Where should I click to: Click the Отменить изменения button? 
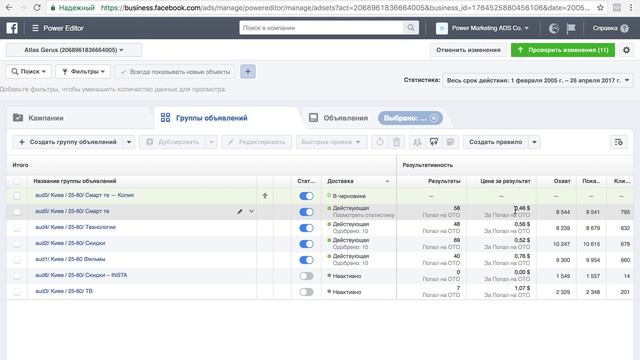tap(468, 50)
